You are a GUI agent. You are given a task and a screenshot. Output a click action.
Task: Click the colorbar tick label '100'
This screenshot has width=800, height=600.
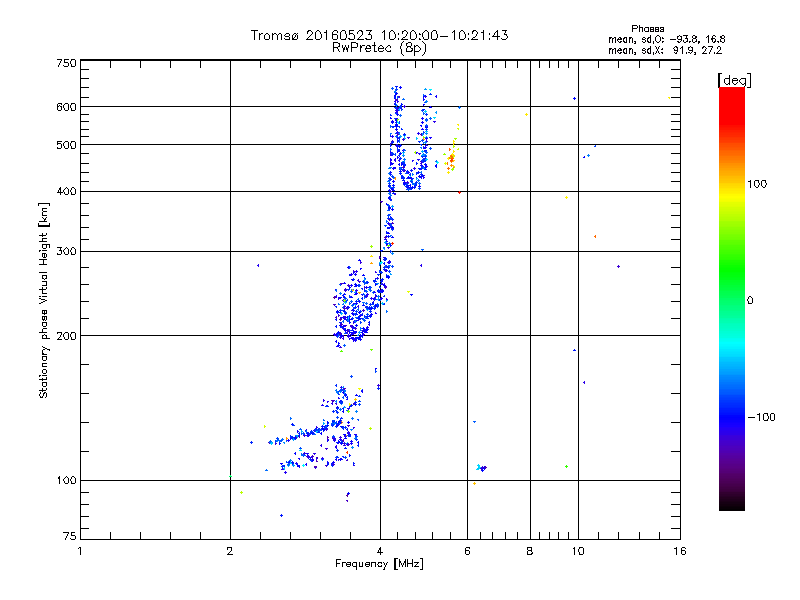coord(757,184)
